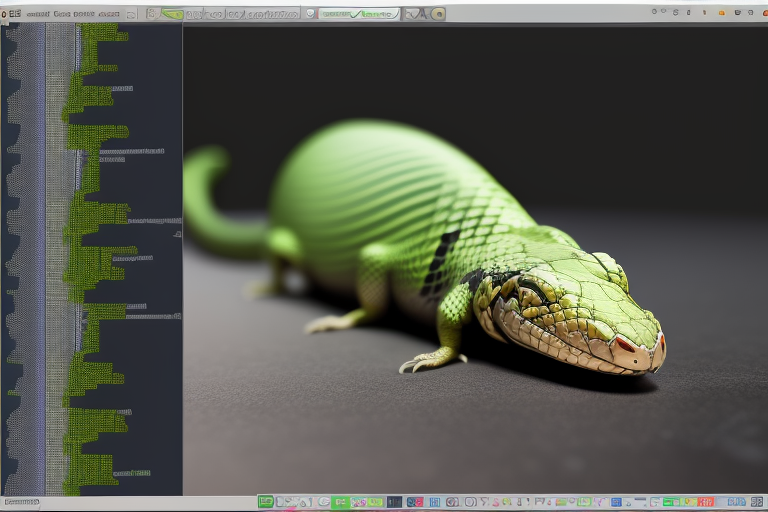
Task: Click the status label at bottom-left corner
Action: [21, 502]
